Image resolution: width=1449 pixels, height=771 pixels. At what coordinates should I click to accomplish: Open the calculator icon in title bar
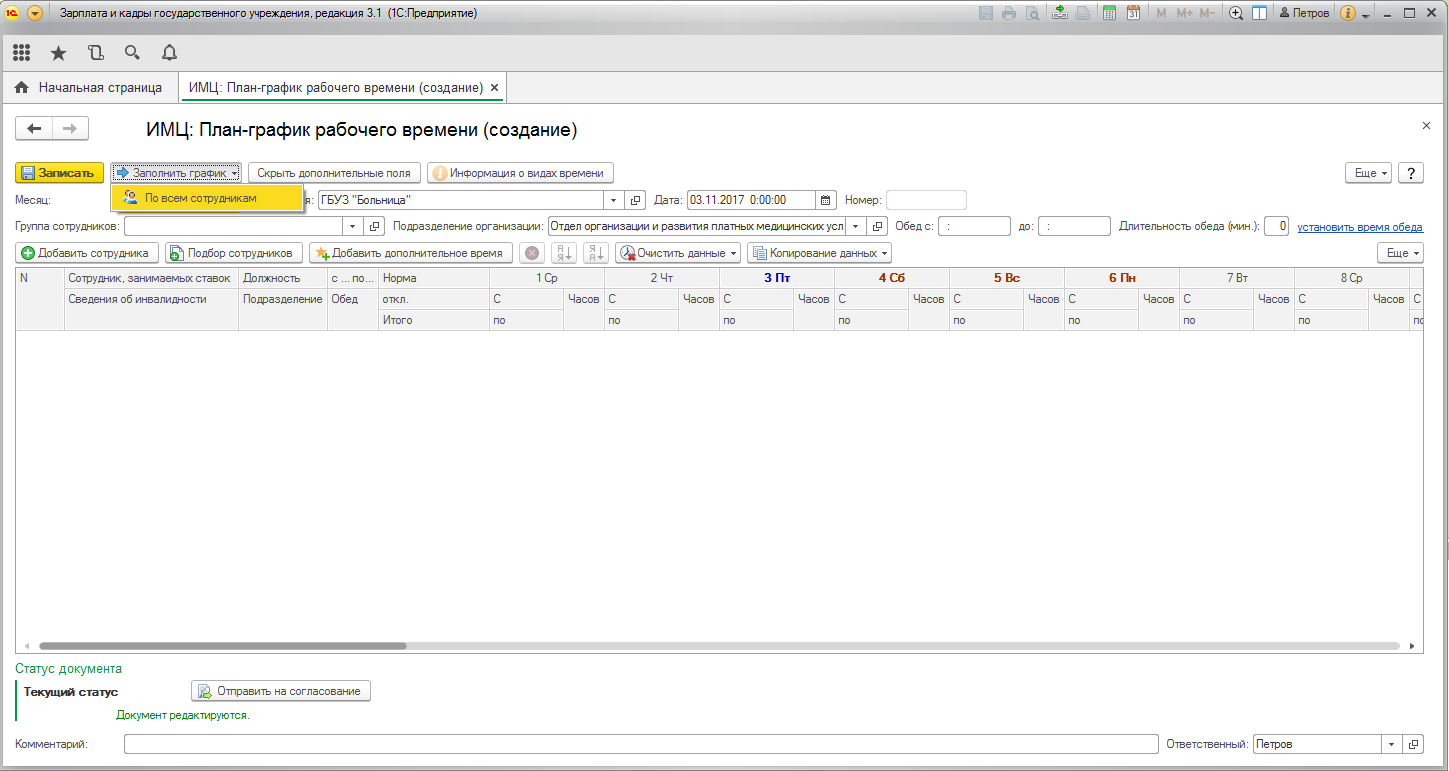coord(1109,13)
